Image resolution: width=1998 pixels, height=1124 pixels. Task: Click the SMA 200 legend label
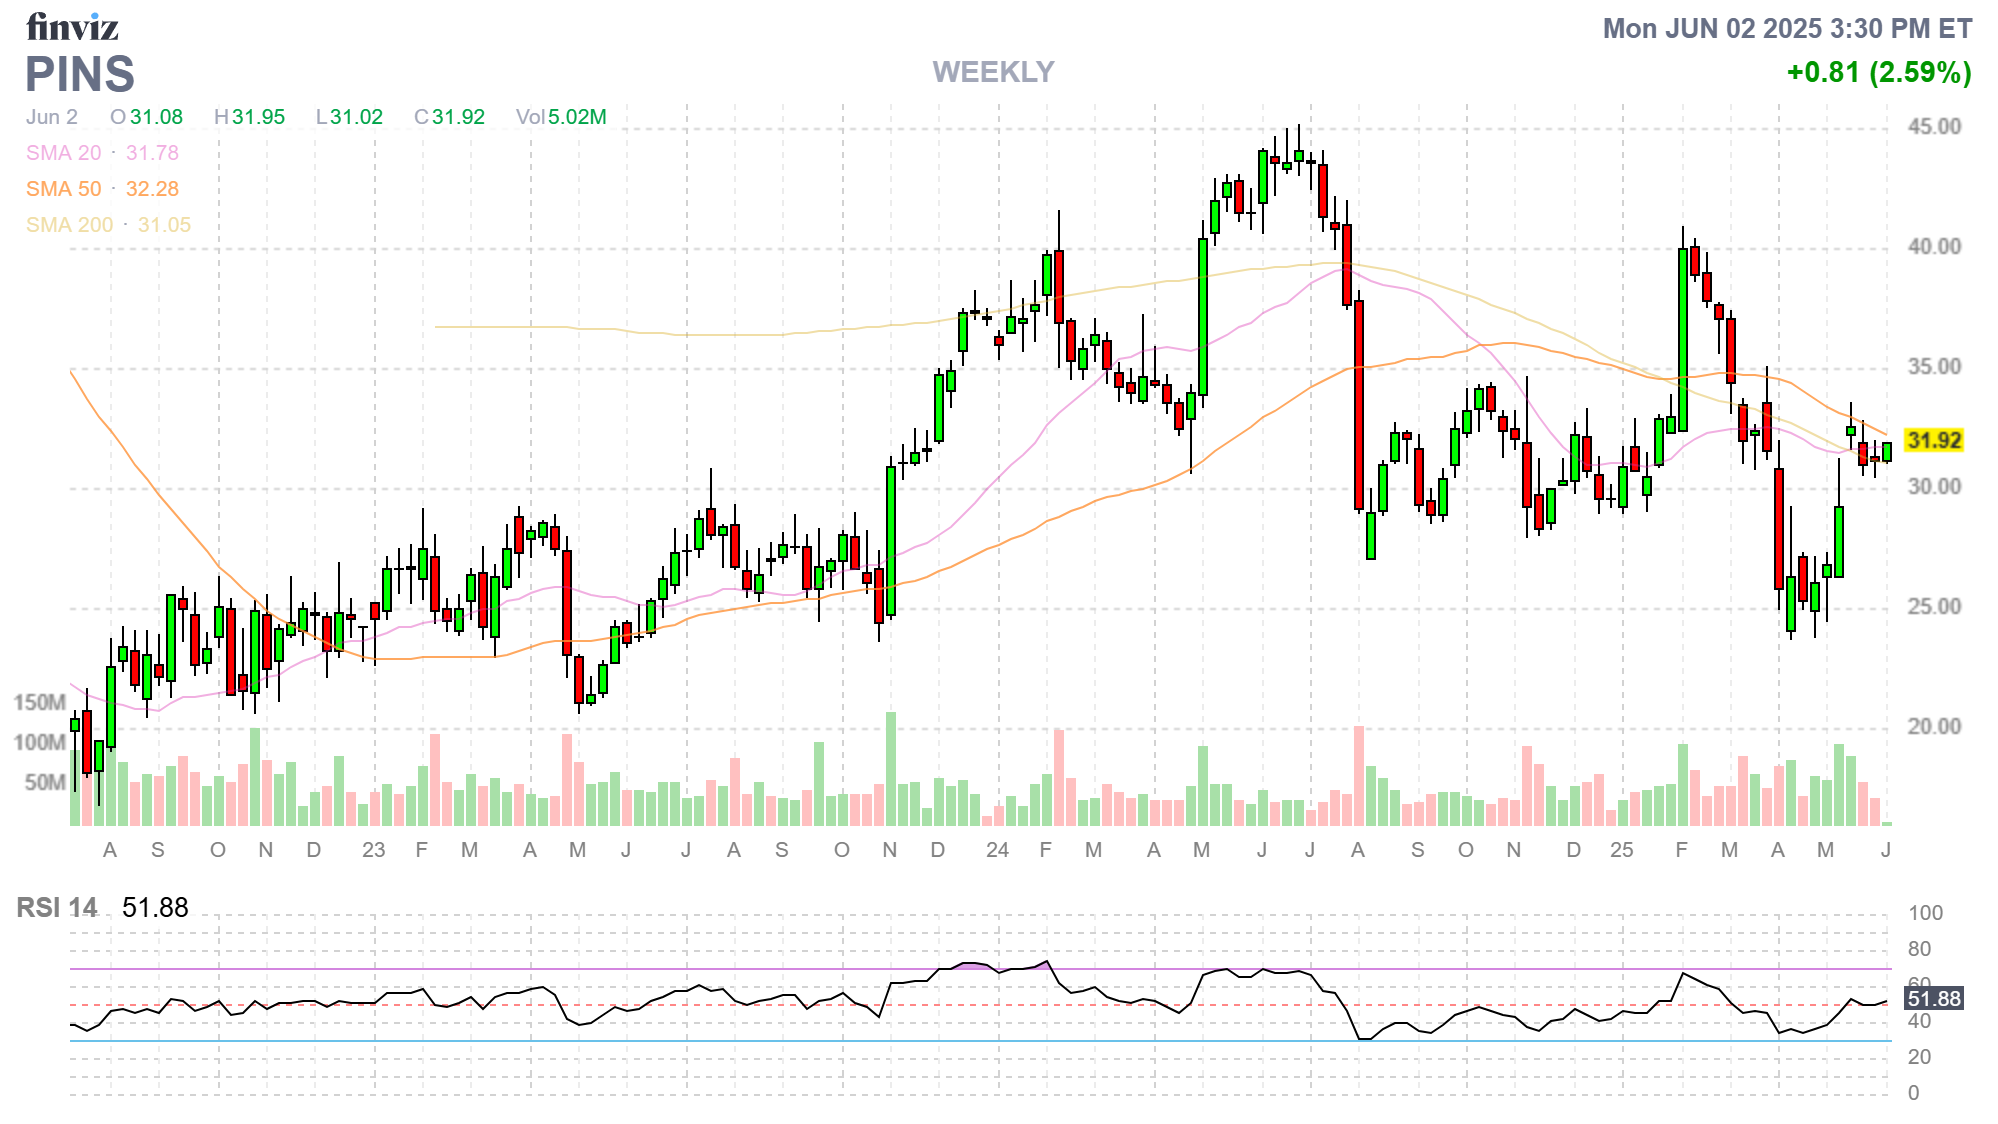click(70, 225)
